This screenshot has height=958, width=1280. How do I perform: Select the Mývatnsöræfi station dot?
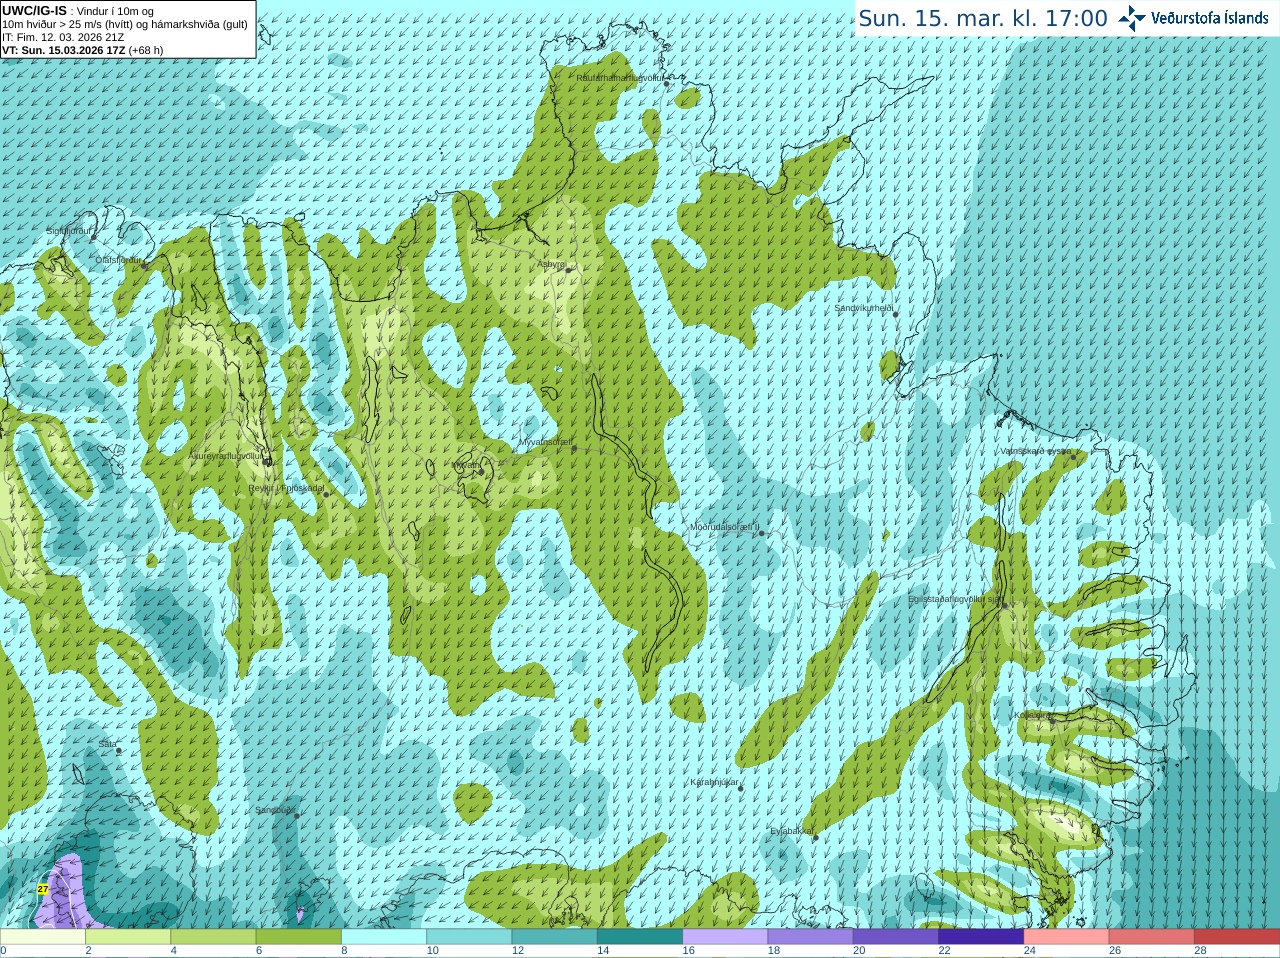(574, 448)
